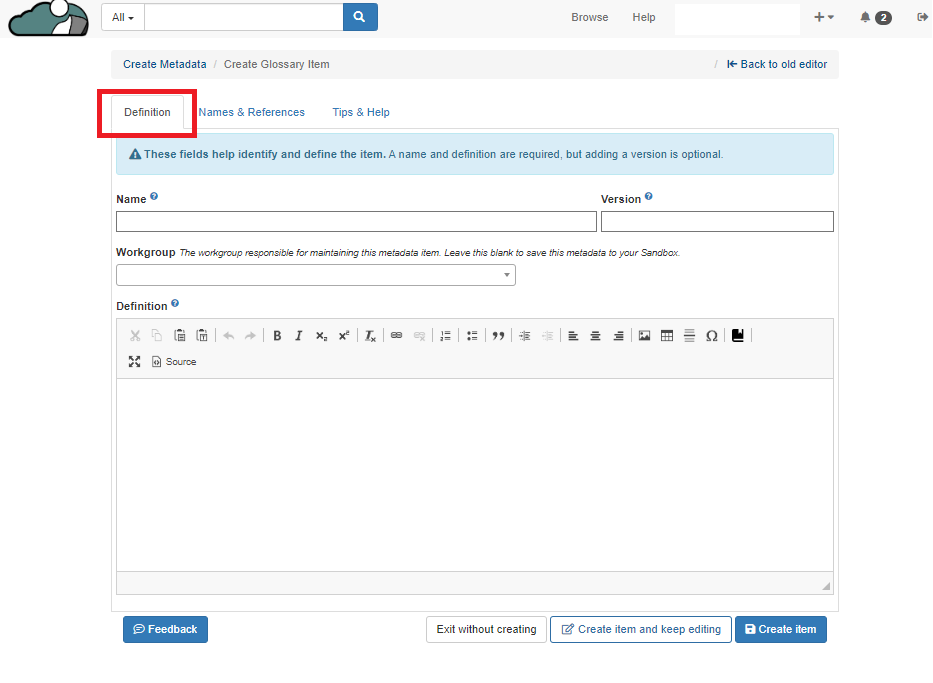933x683 pixels.
Task: Click into the Name input field
Action: click(356, 222)
